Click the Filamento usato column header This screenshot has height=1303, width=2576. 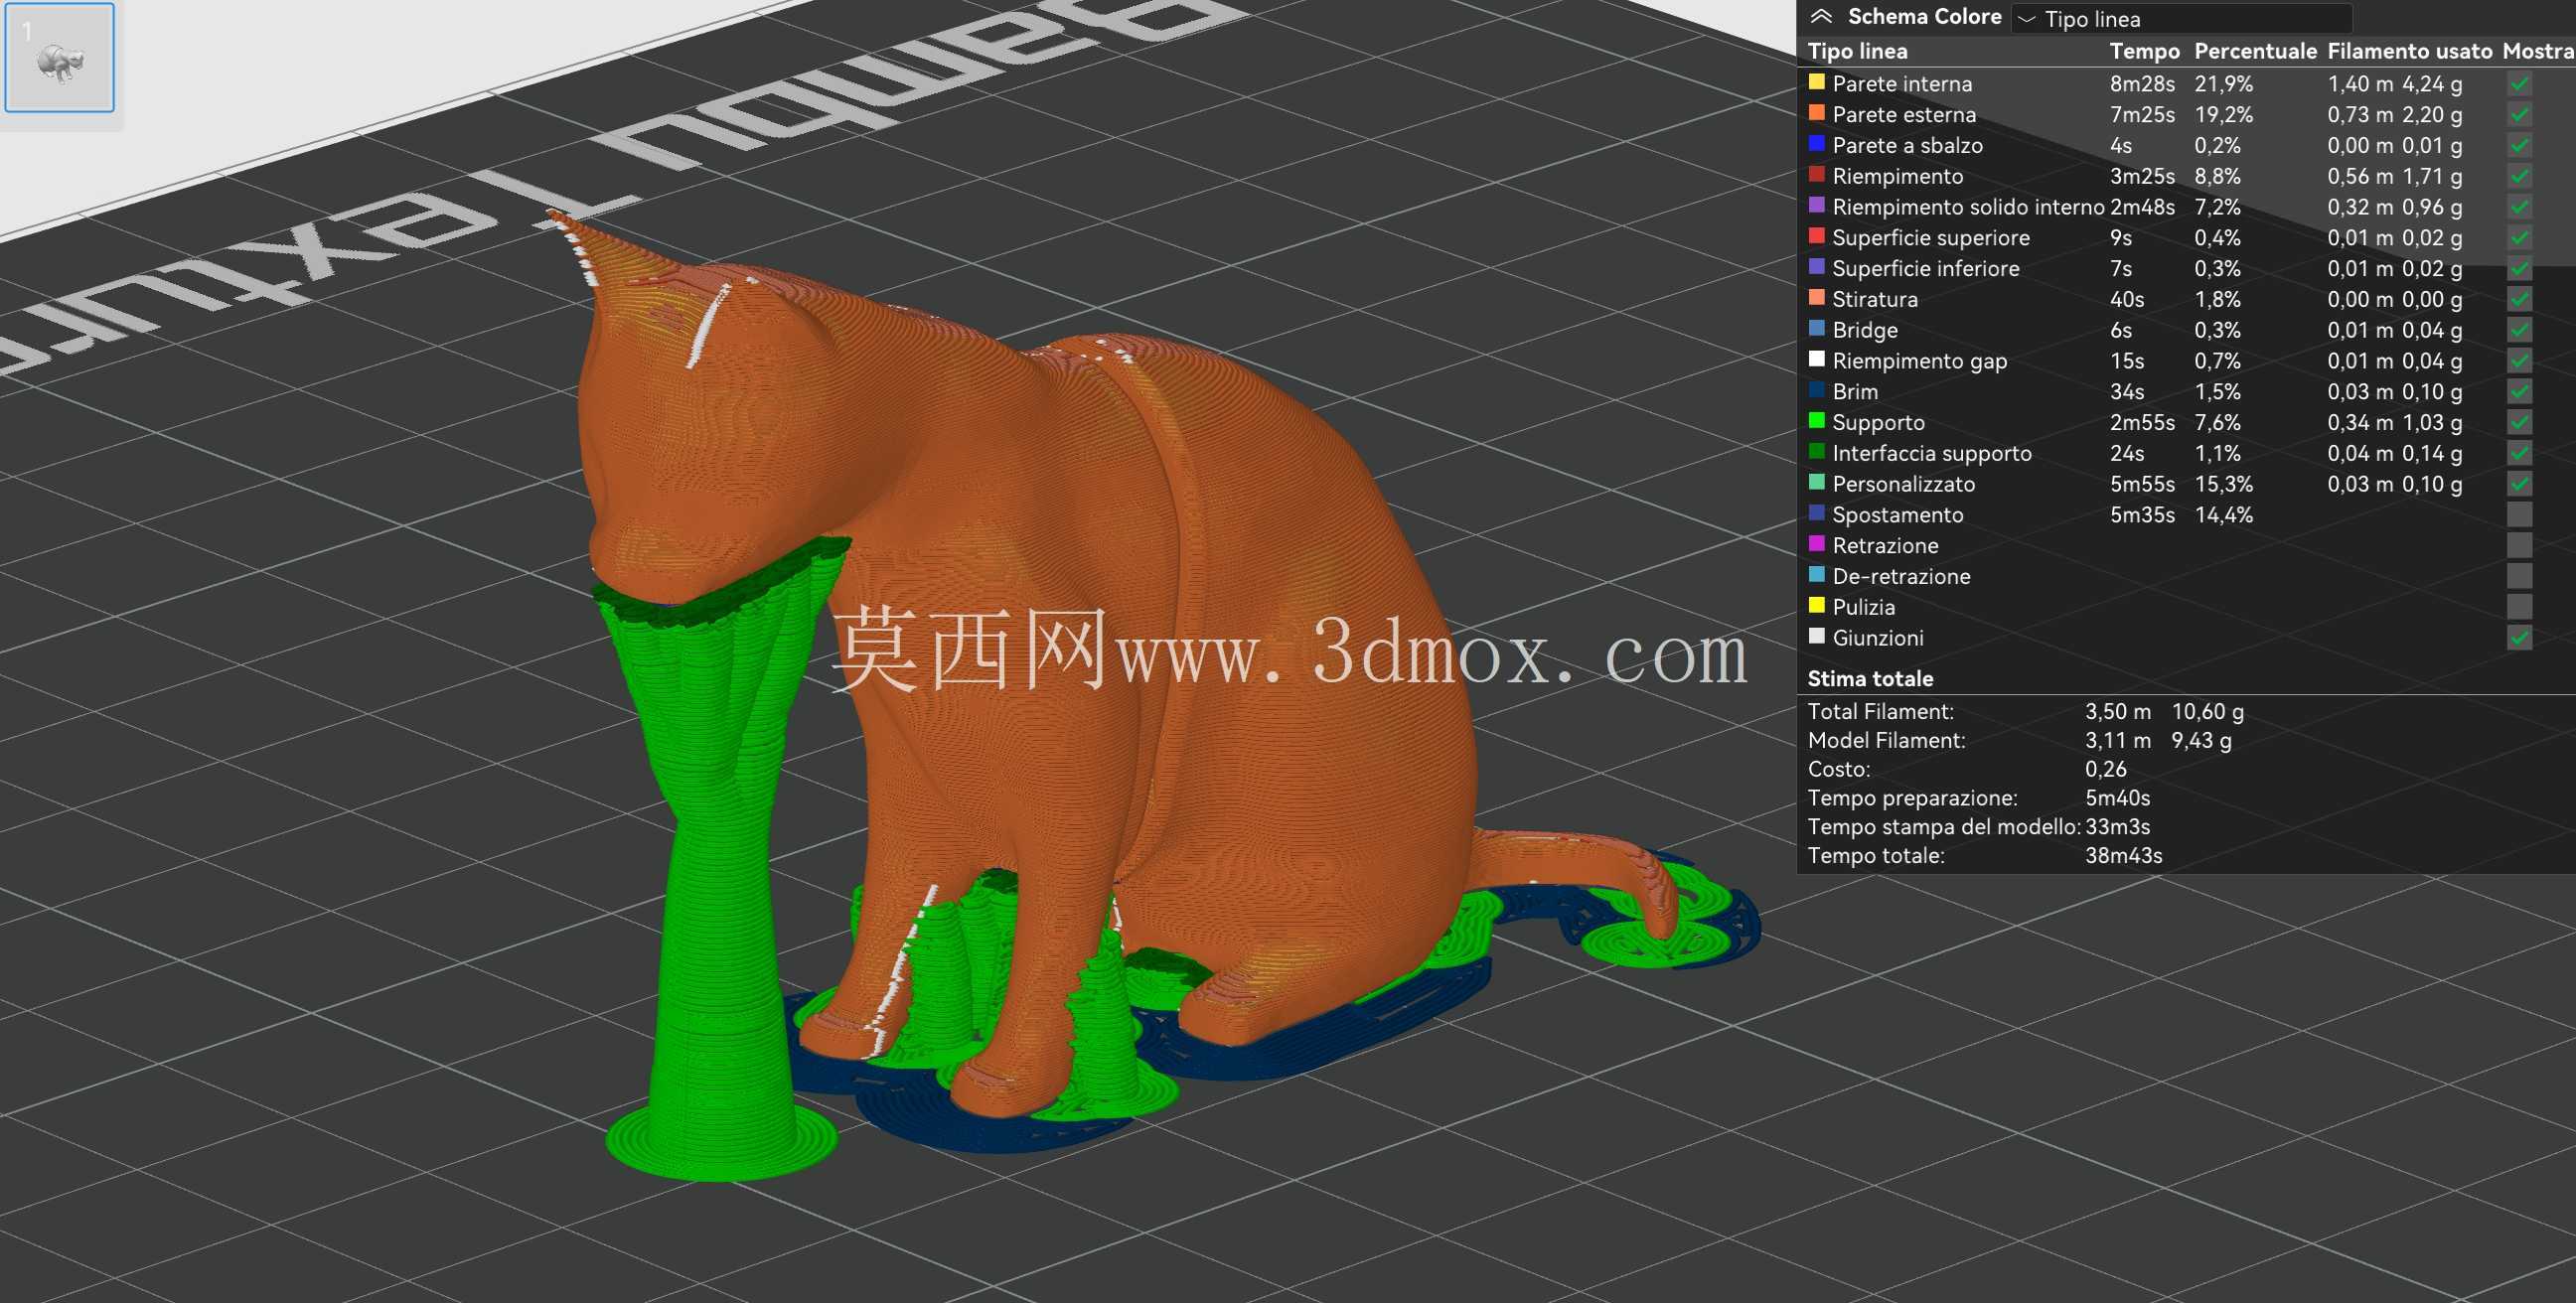point(2409,51)
